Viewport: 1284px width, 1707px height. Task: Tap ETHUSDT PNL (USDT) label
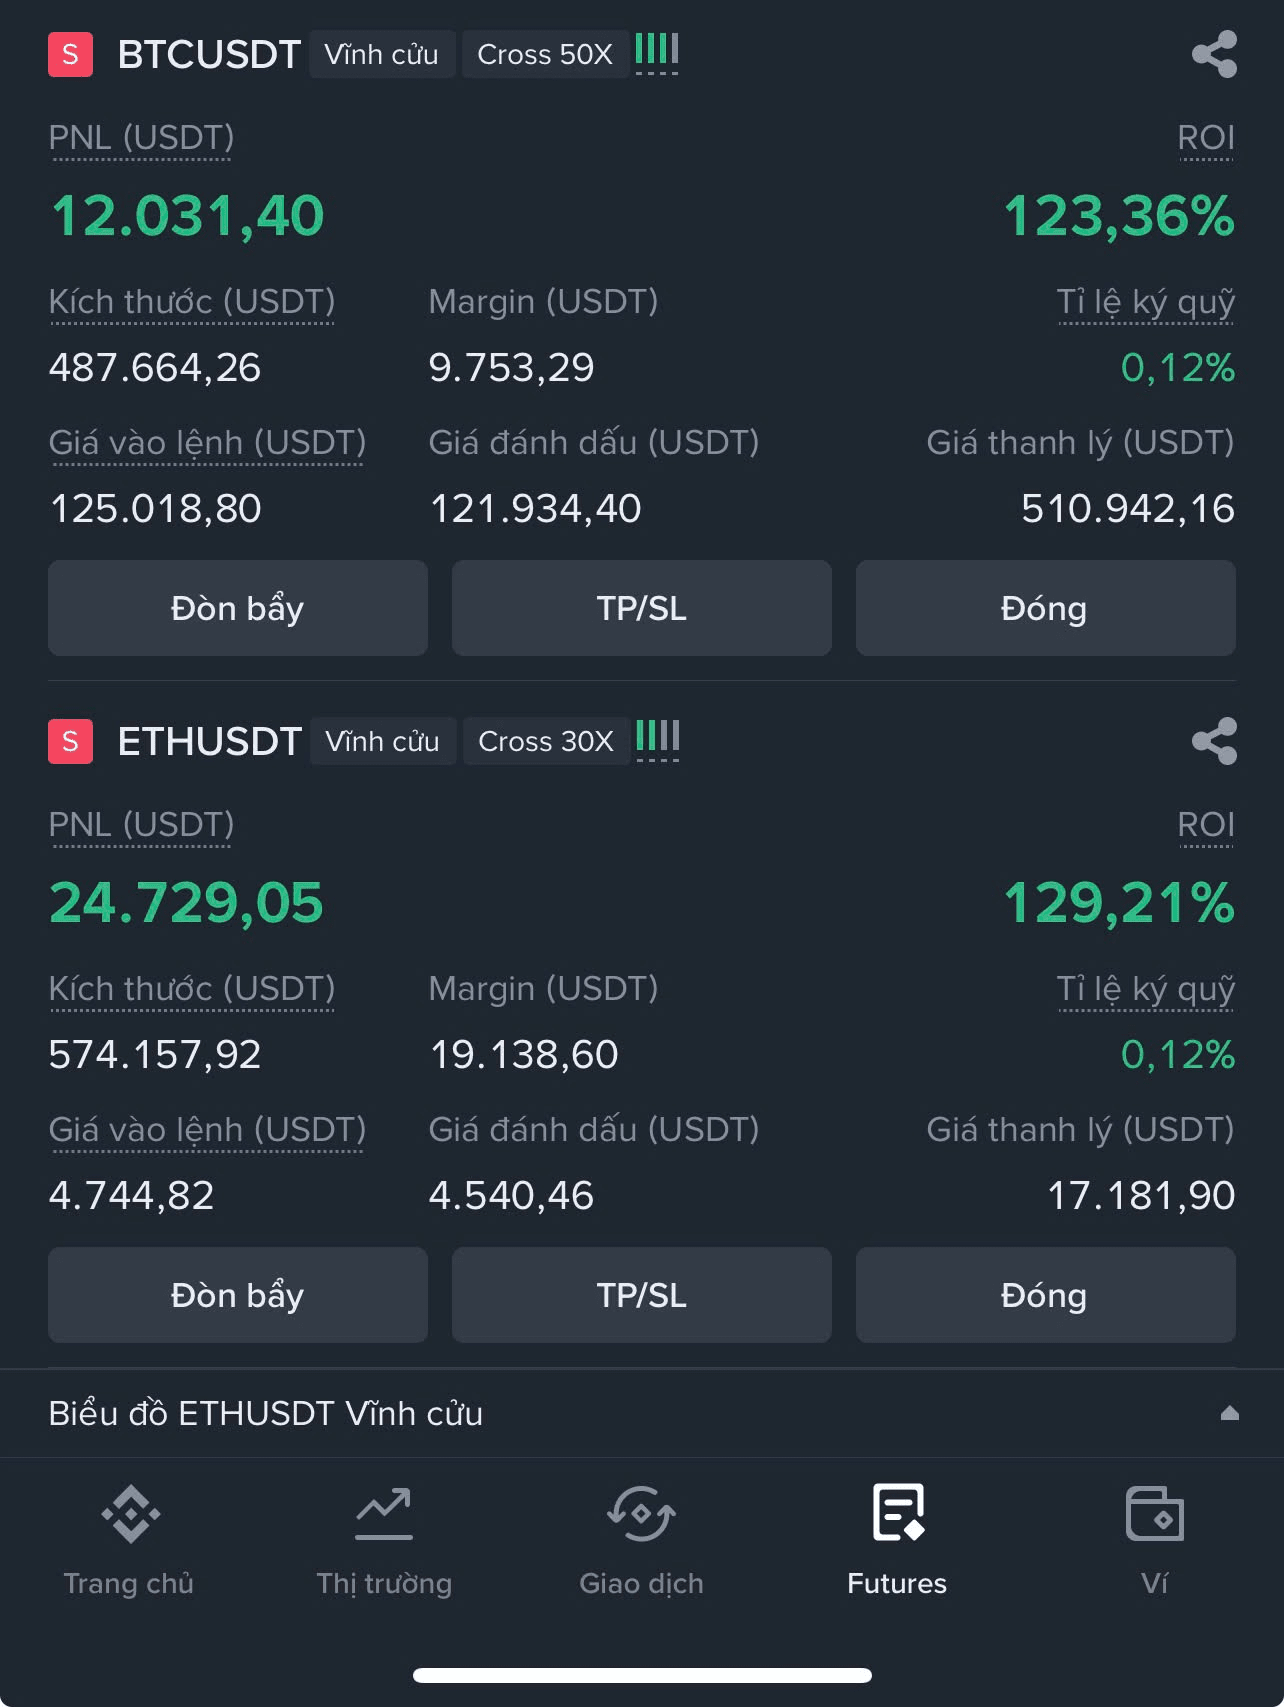pyautogui.click(x=141, y=825)
